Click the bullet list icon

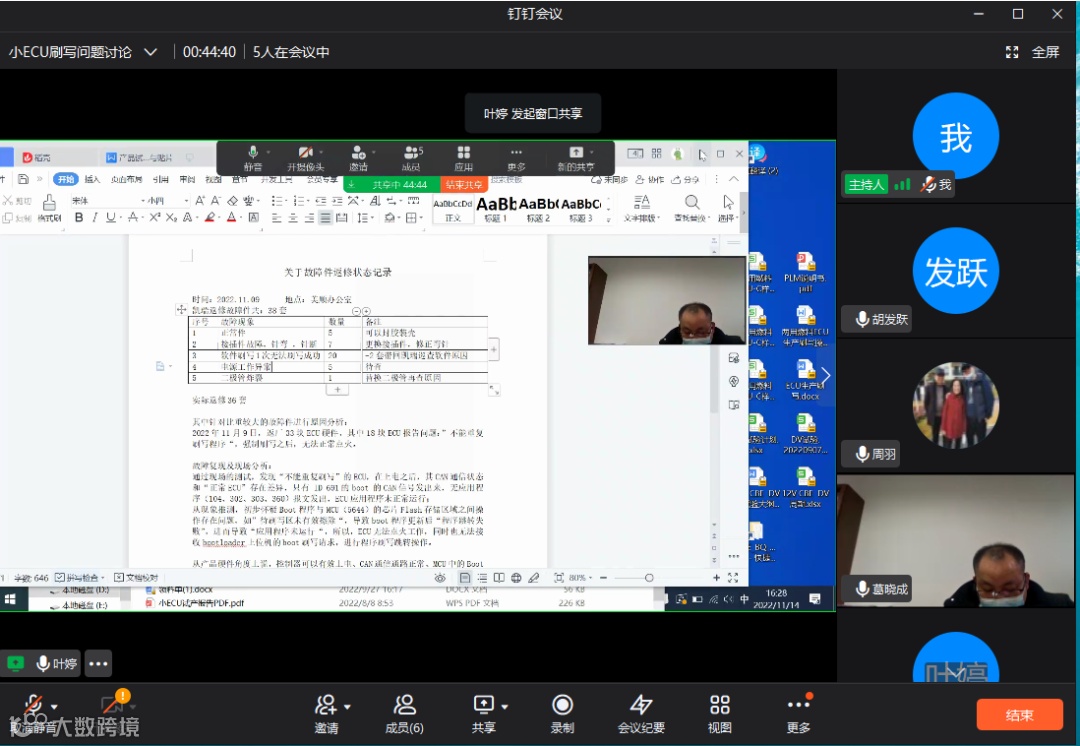277,200
